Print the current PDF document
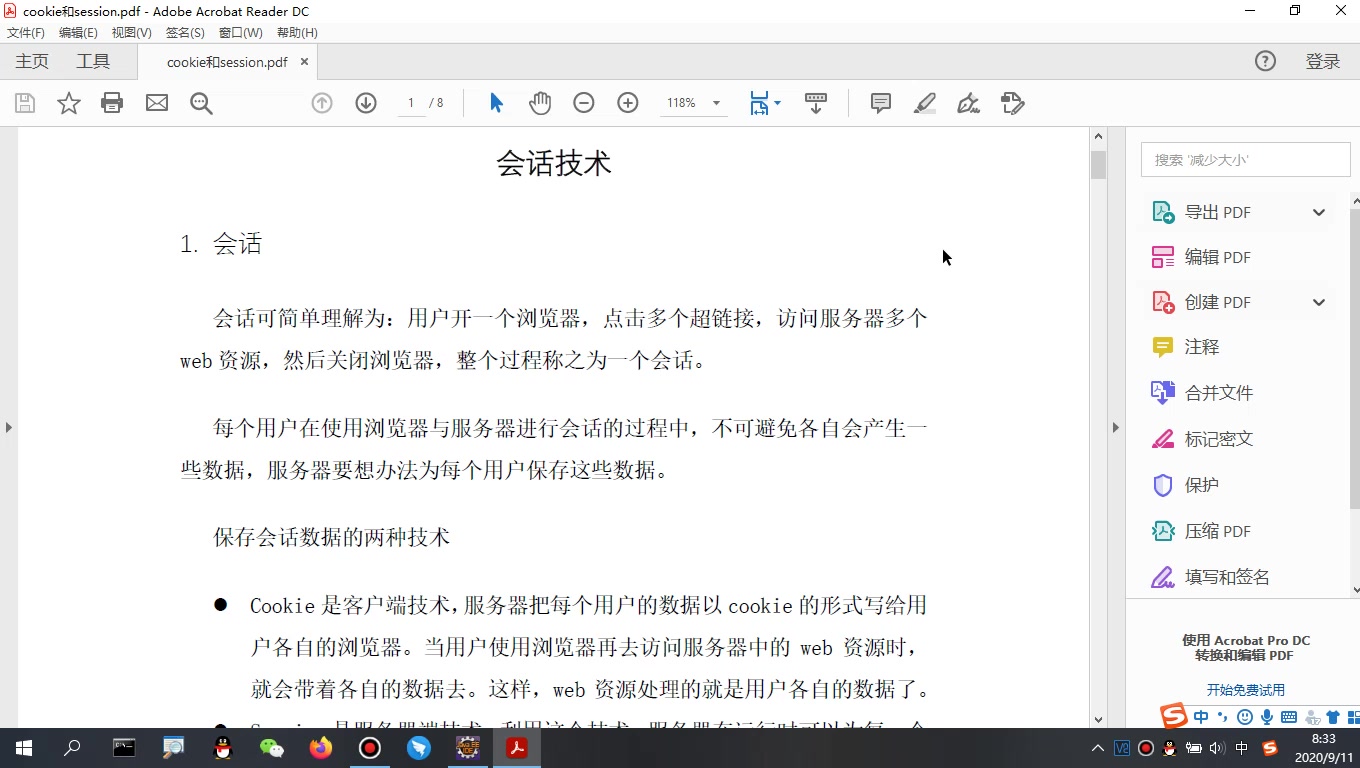Viewport: 1360px width, 768px height. point(111,103)
